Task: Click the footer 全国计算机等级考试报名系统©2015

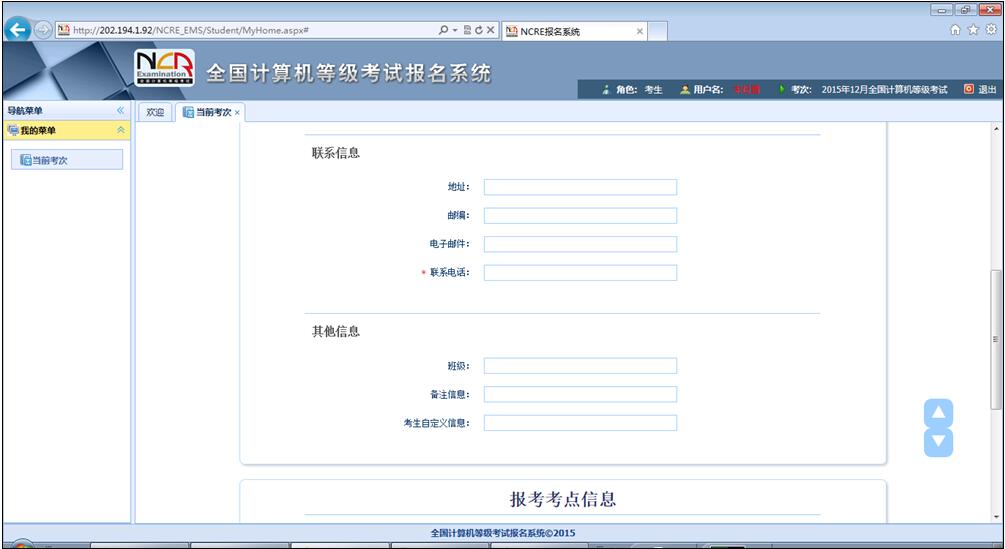Action: point(503,533)
